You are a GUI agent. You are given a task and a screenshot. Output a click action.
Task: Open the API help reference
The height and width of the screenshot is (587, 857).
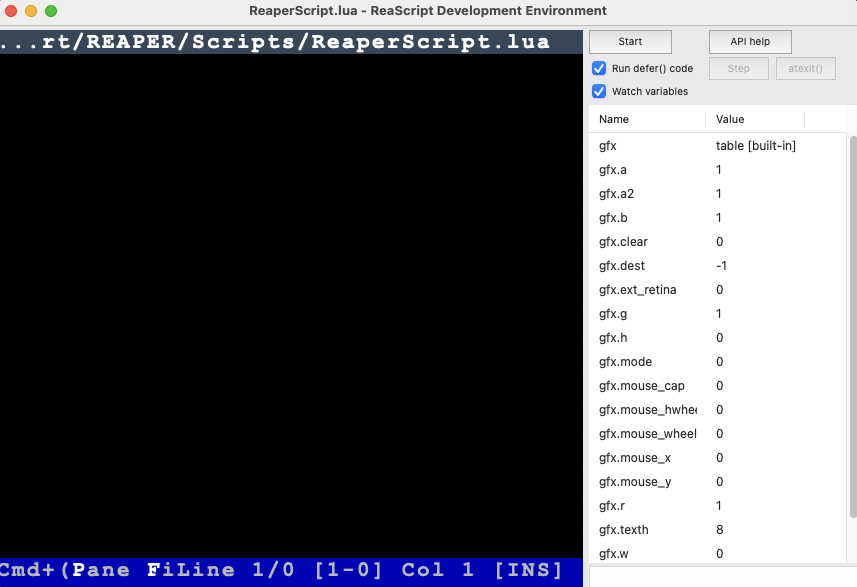pos(749,41)
